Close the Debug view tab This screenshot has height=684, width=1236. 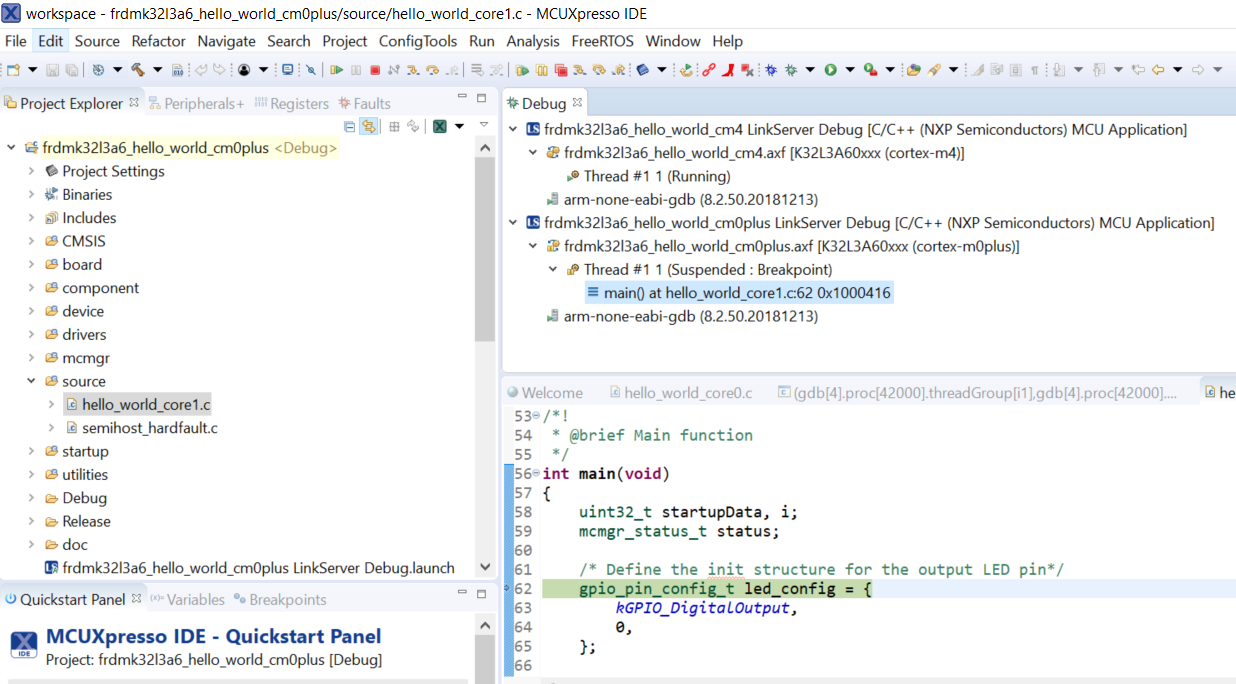coord(578,103)
